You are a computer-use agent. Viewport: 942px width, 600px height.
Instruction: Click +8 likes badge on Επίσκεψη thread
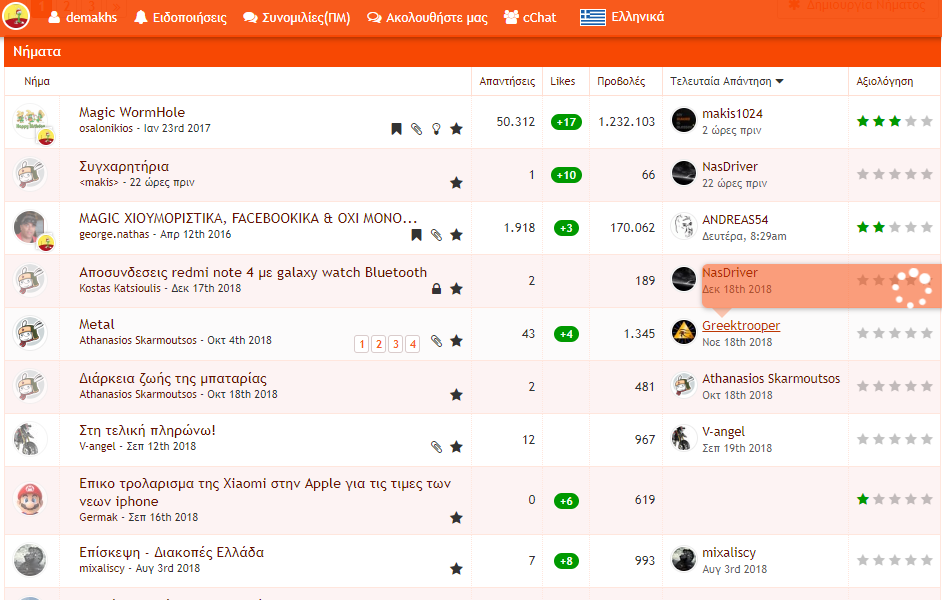click(567, 561)
